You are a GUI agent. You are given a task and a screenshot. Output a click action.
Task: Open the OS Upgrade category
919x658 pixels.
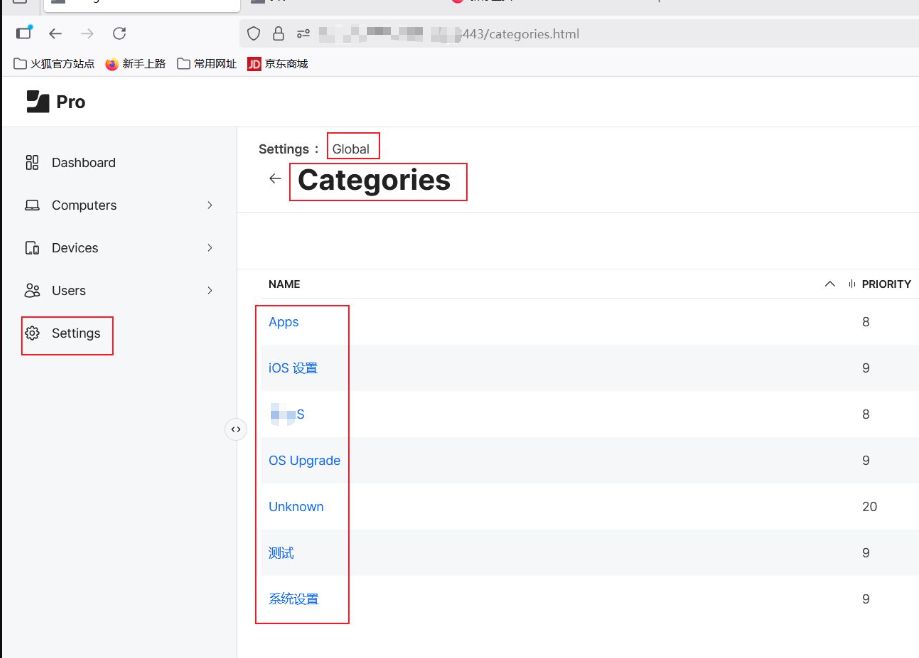(x=304, y=461)
